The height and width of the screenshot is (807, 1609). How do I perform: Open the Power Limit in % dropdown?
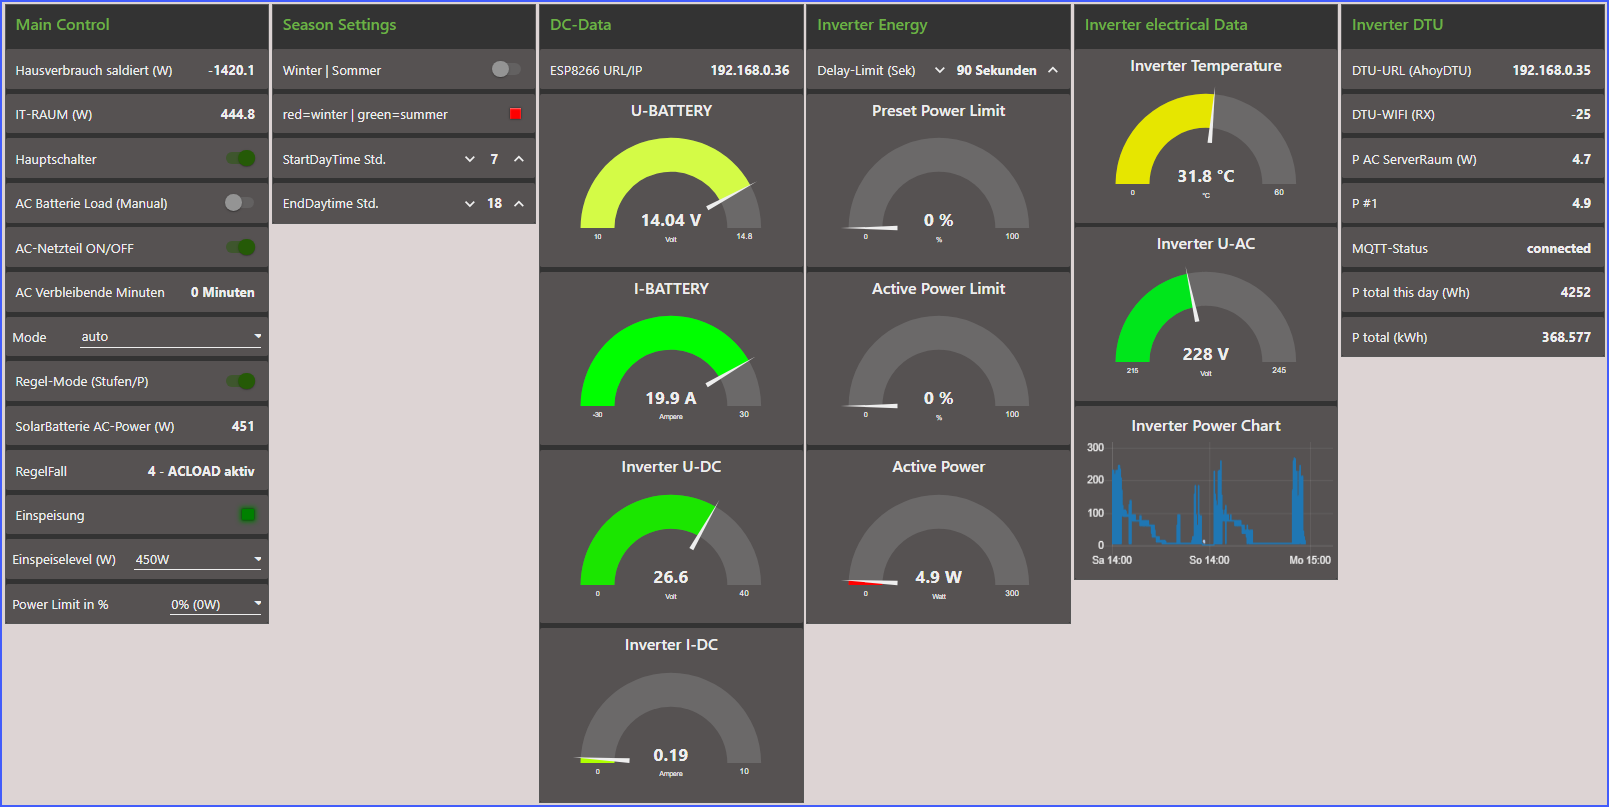215,604
